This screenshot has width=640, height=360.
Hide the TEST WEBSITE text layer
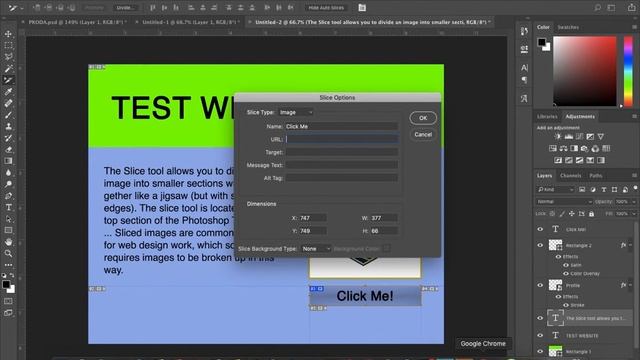click(540, 336)
